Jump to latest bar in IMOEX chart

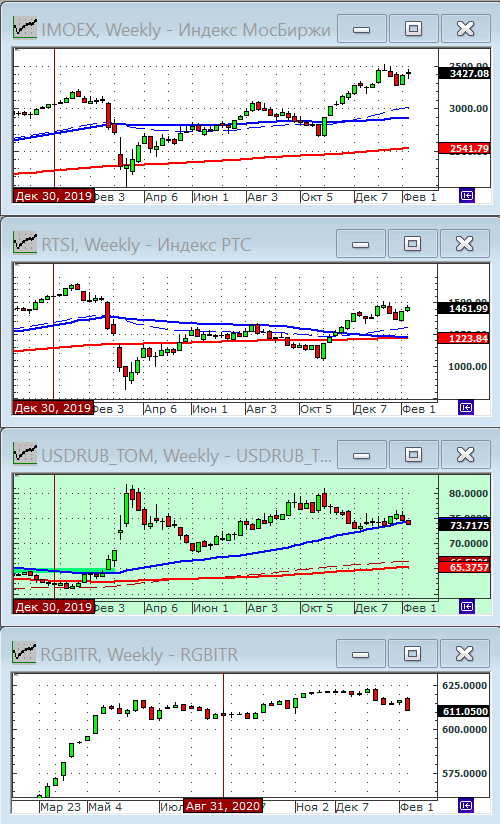467,196
